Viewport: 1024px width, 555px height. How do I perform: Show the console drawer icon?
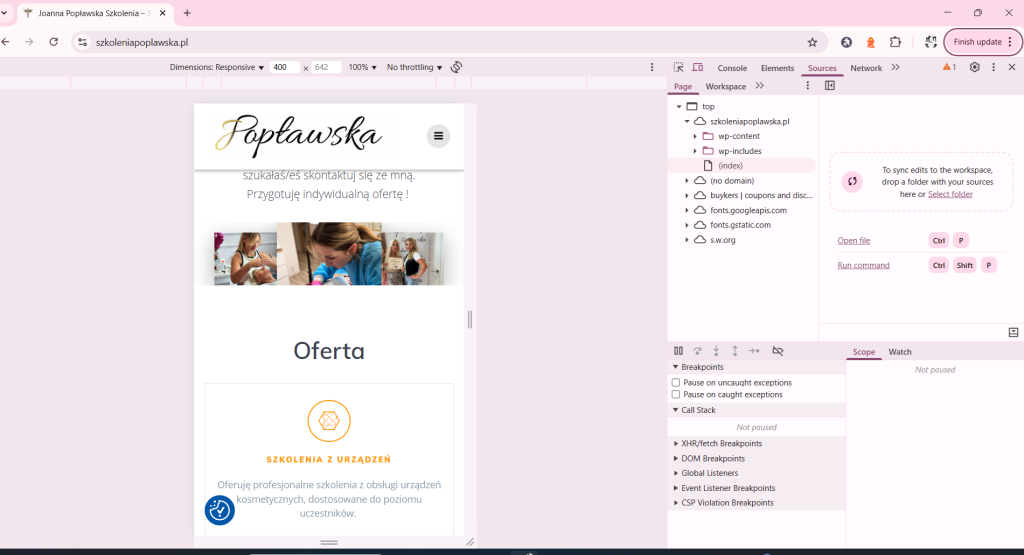[x=1013, y=332]
